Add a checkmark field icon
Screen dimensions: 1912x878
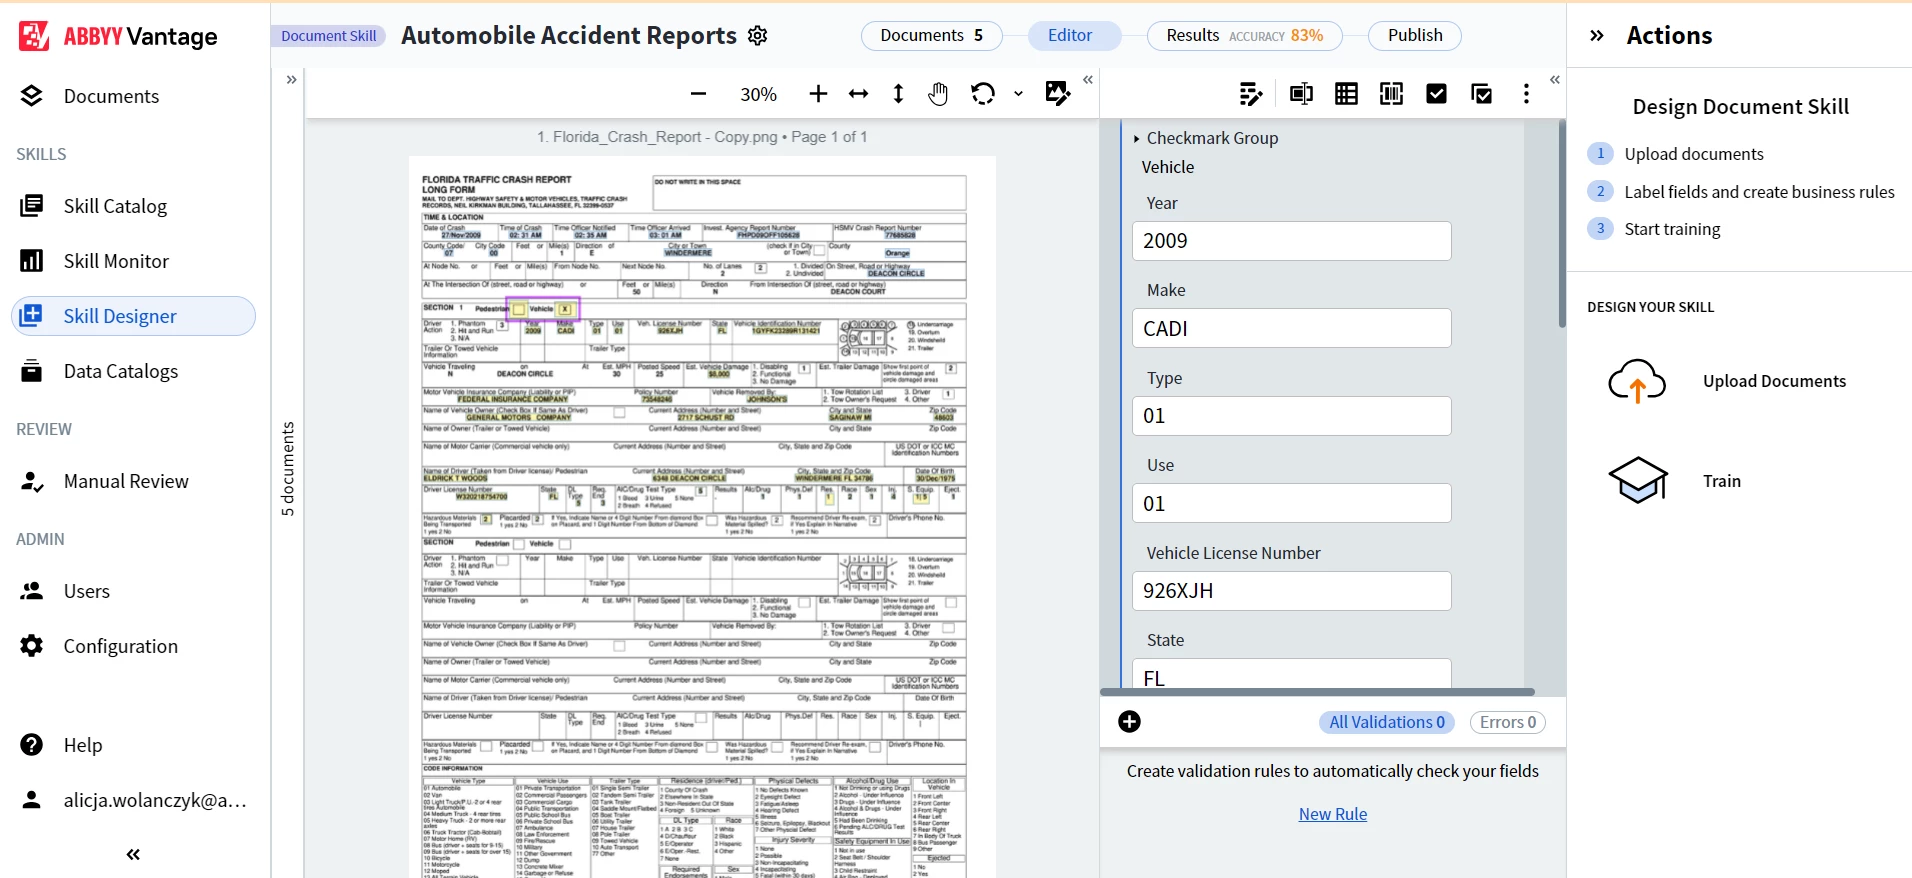click(1436, 94)
